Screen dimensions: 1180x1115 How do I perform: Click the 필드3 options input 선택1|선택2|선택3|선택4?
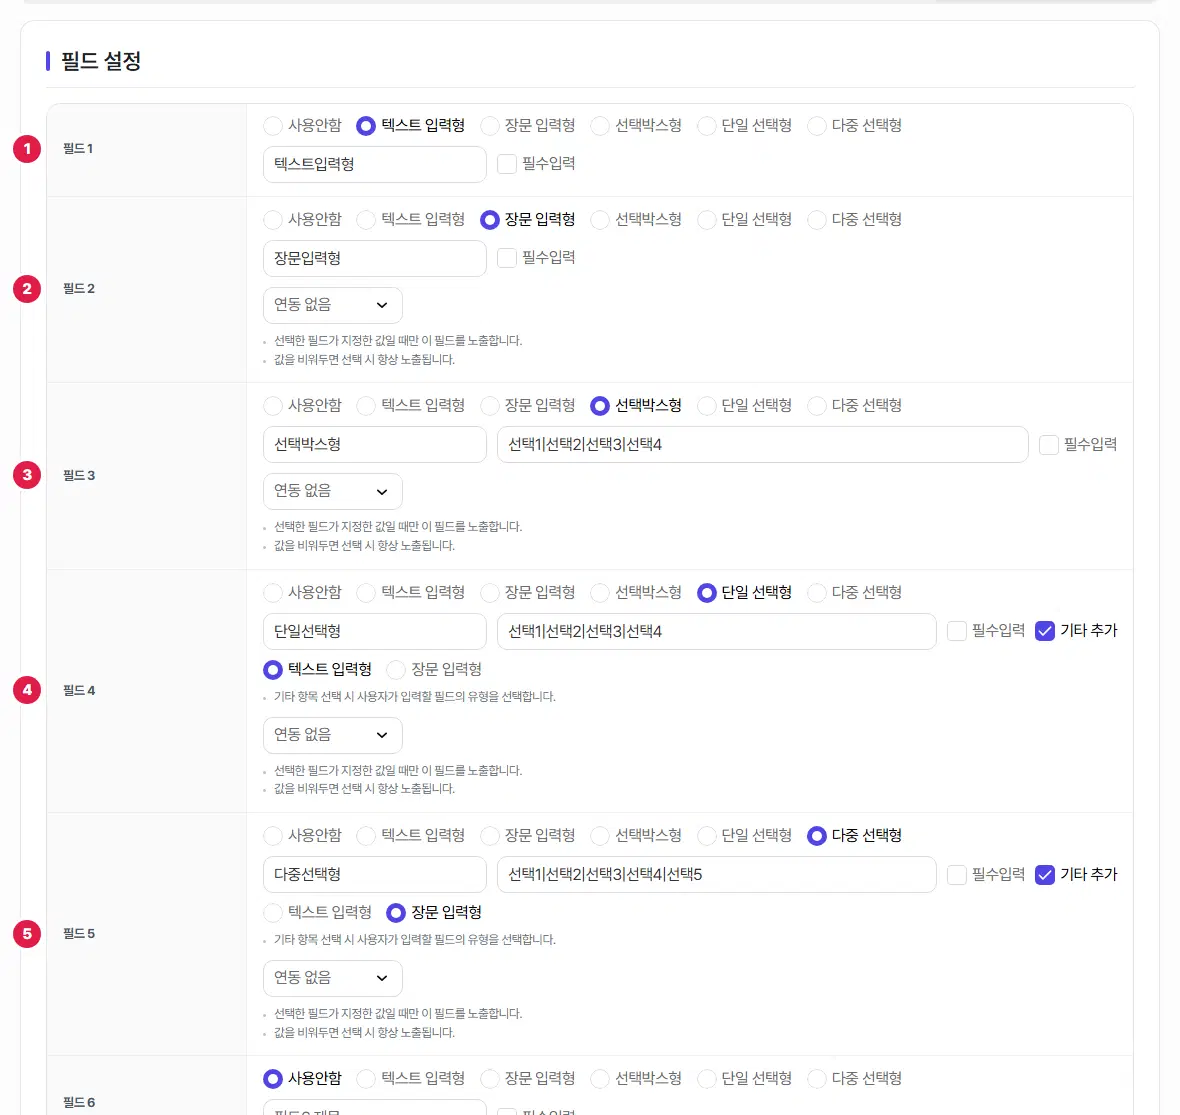(762, 445)
